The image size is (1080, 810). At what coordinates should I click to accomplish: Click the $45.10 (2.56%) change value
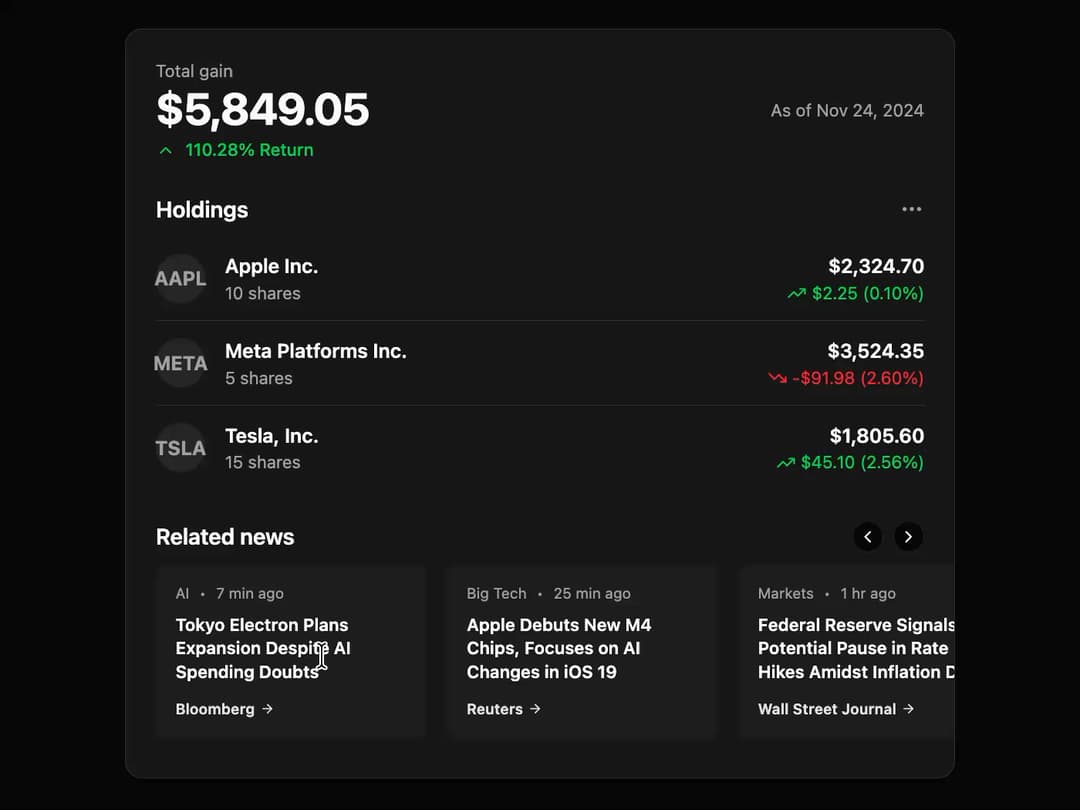coord(862,462)
